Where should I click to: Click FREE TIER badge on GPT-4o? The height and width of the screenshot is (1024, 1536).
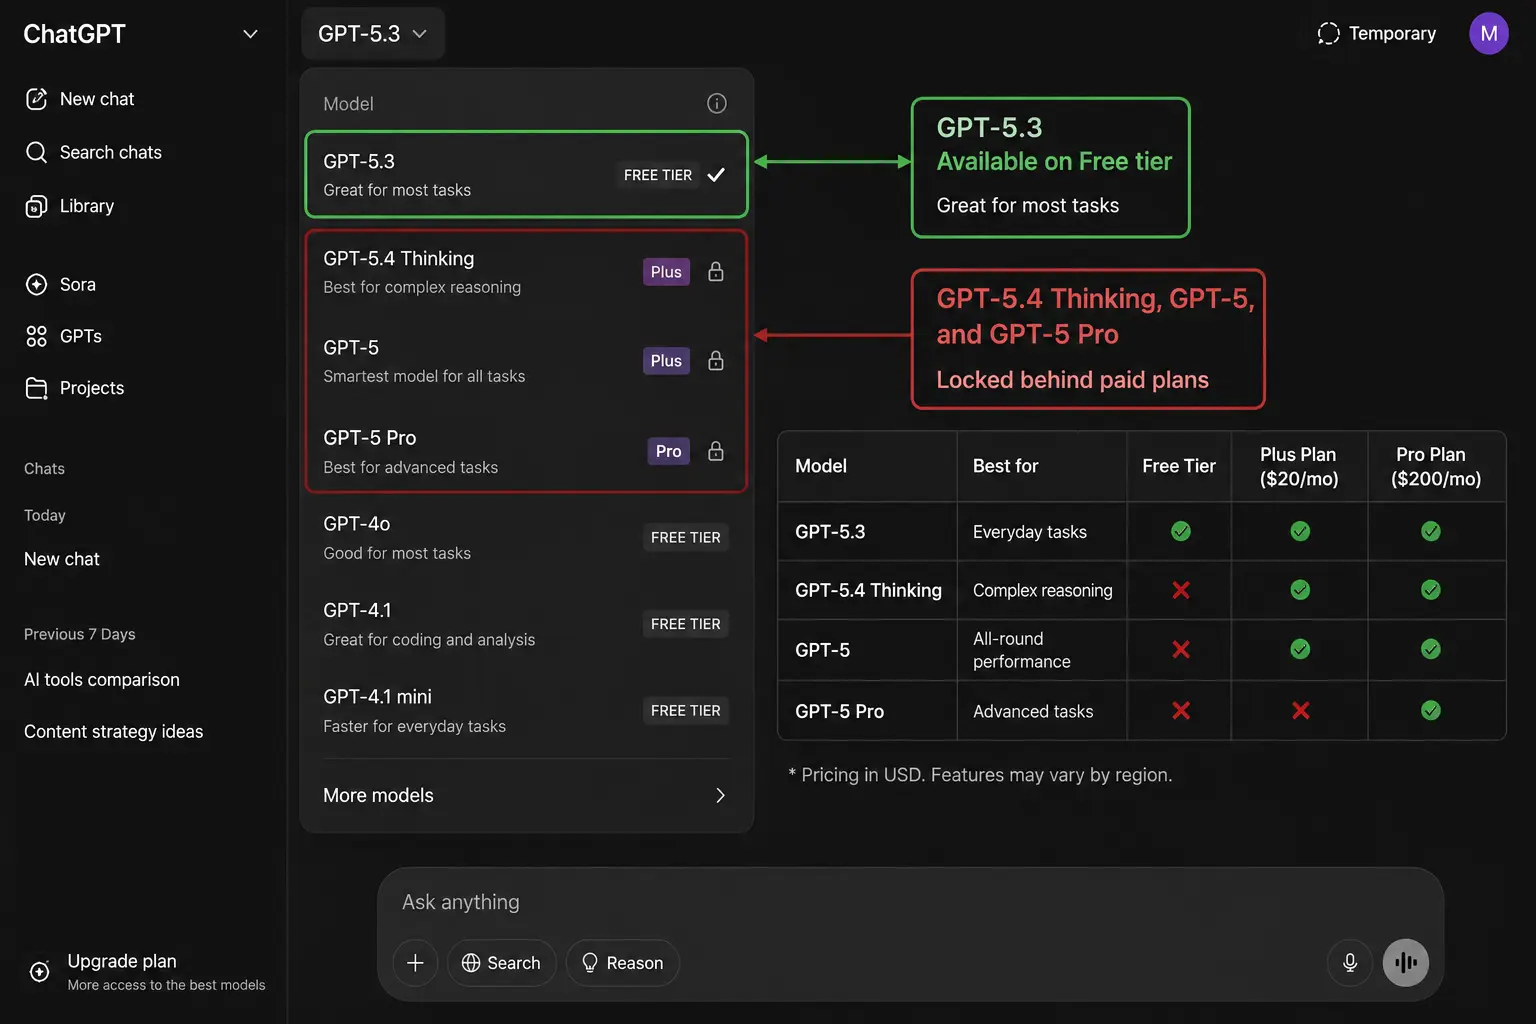pyautogui.click(x=686, y=537)
